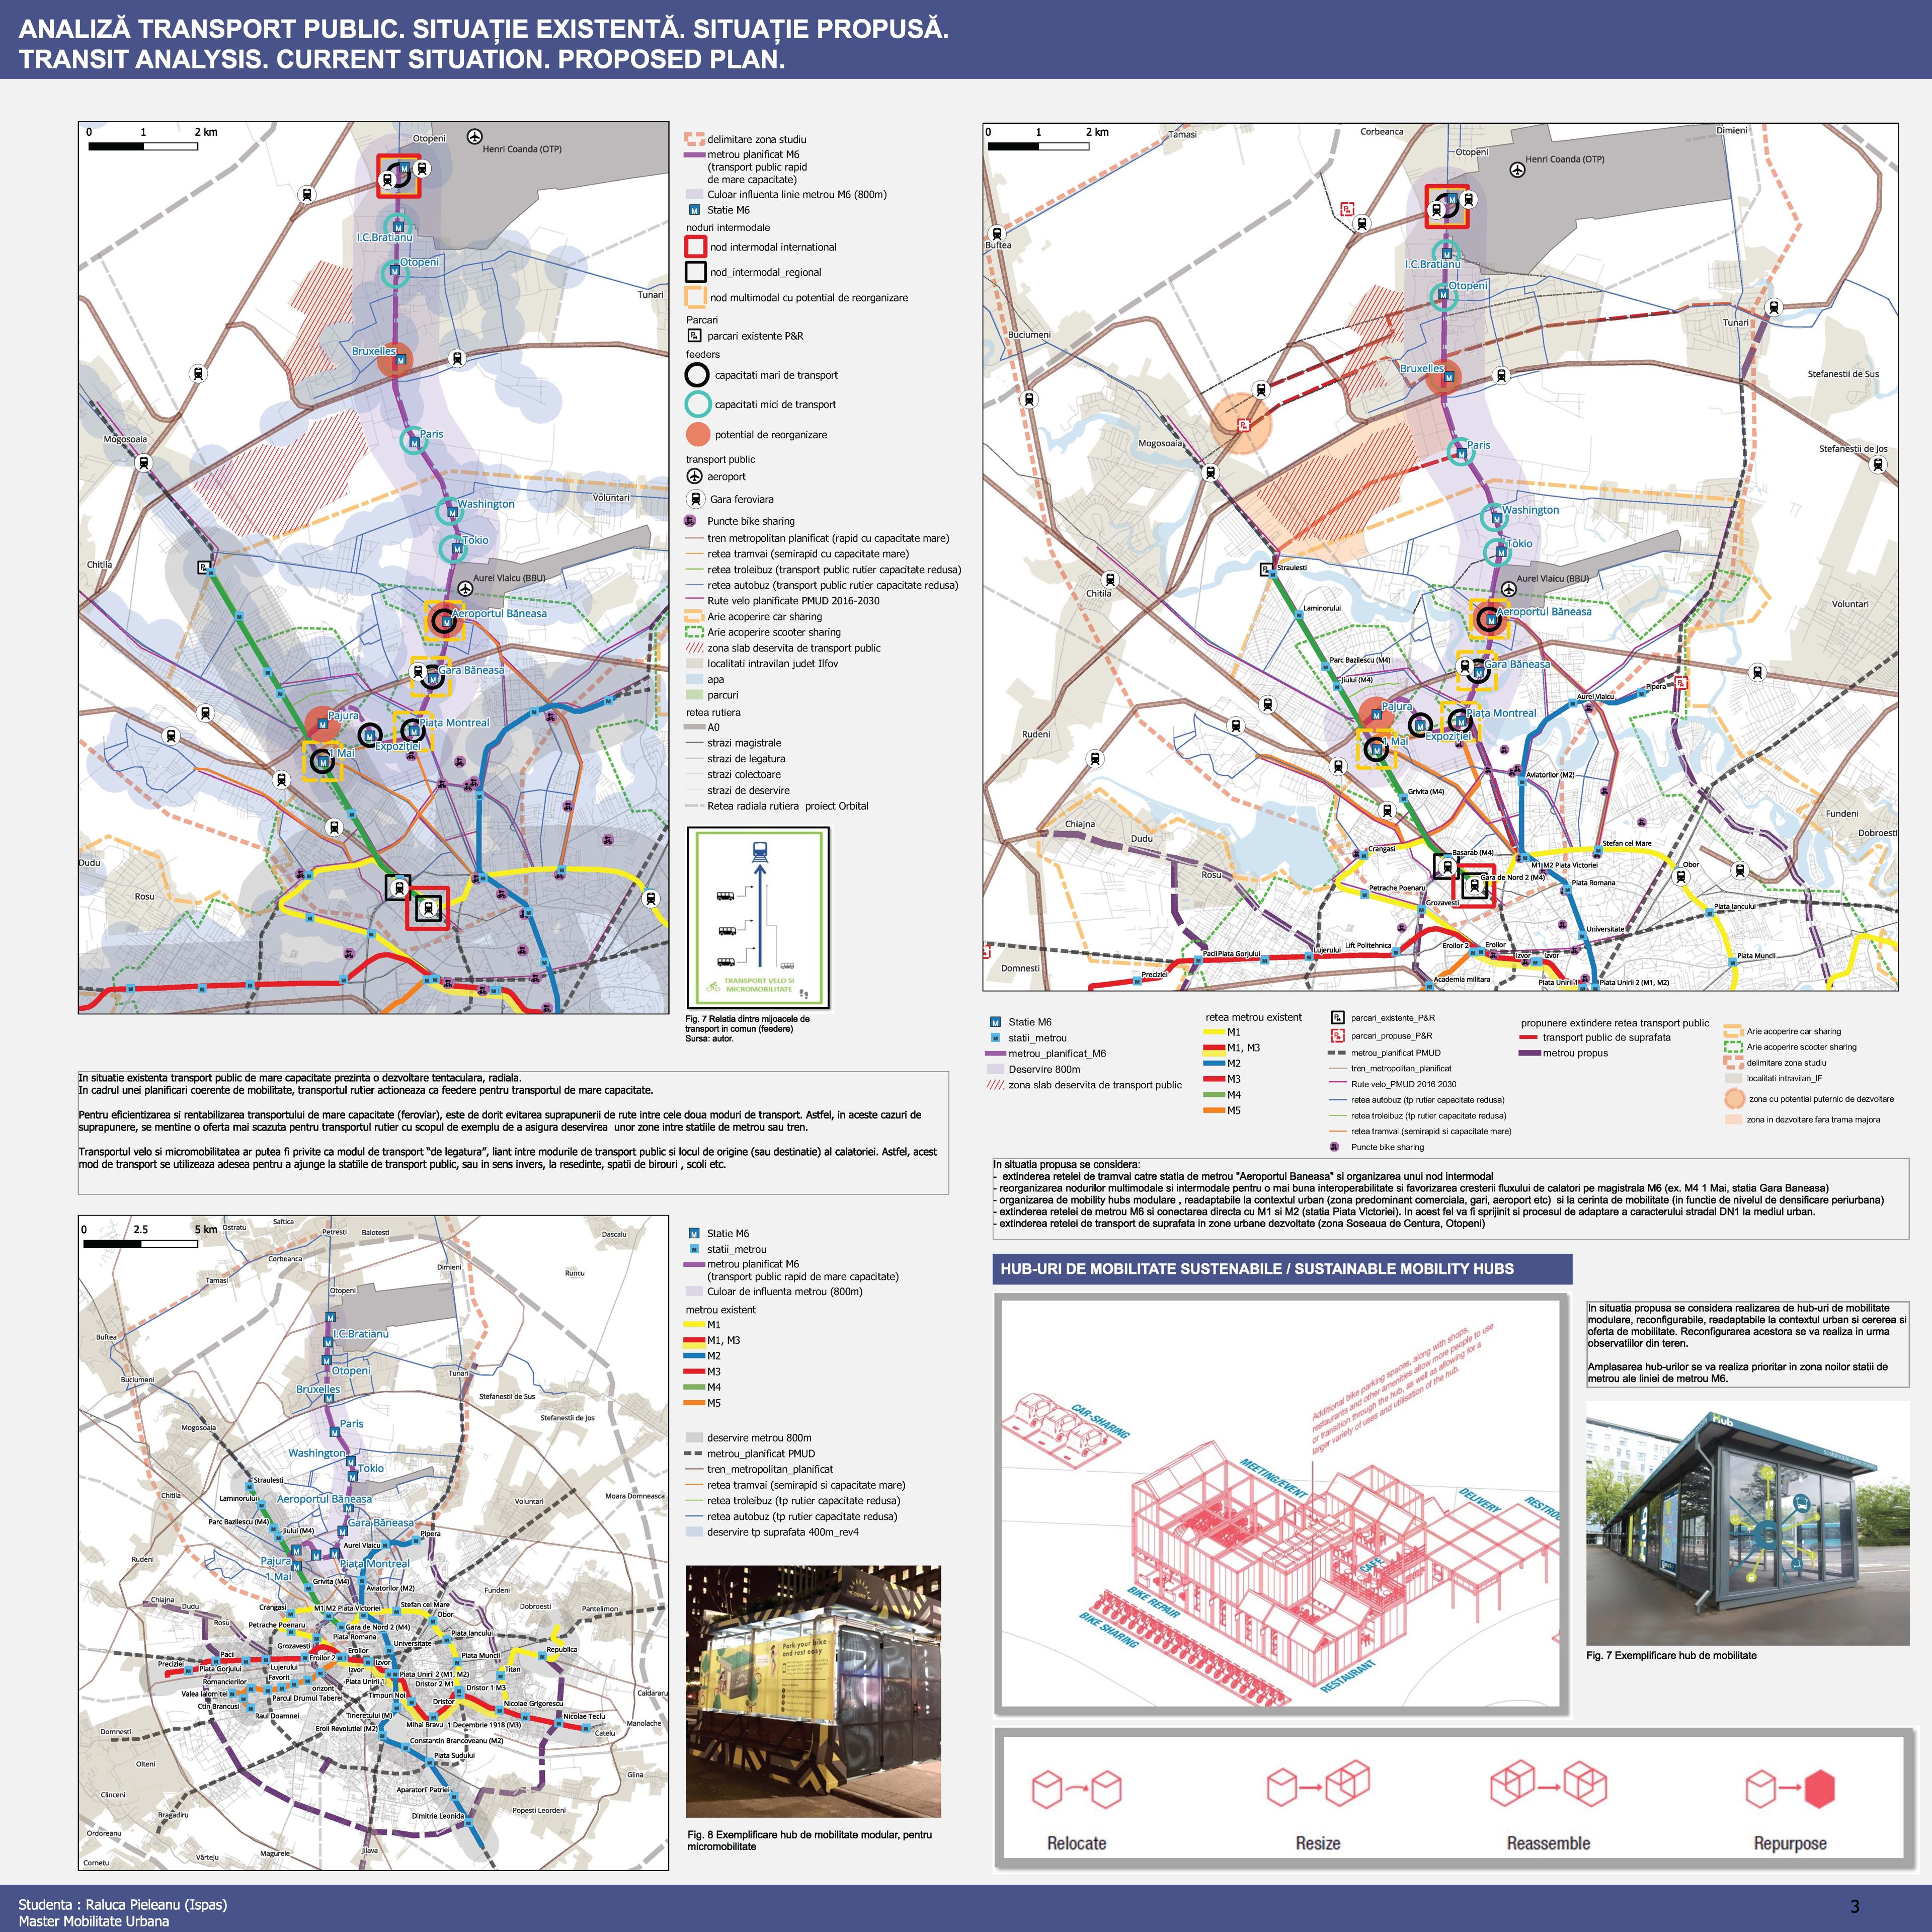This screenshot has height=1932, width=1932.
Task: Click 'Retea radiala rutiera proiect Orbital' legend entry
Action: tap(788, 806)
